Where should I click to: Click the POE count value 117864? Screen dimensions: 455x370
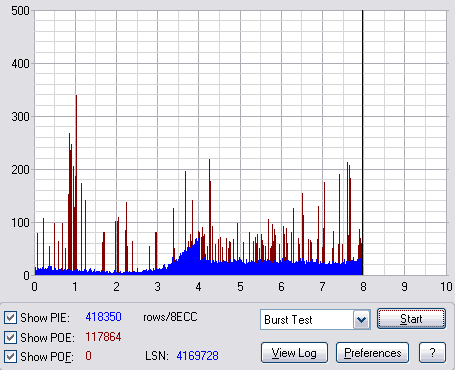tap(103, 337)
